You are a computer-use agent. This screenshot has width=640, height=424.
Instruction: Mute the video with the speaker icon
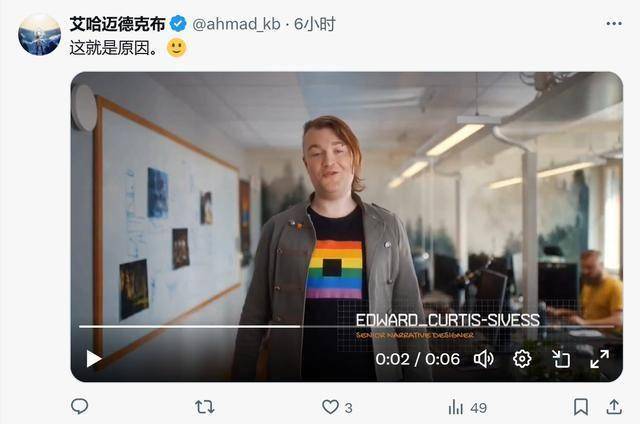484,359
